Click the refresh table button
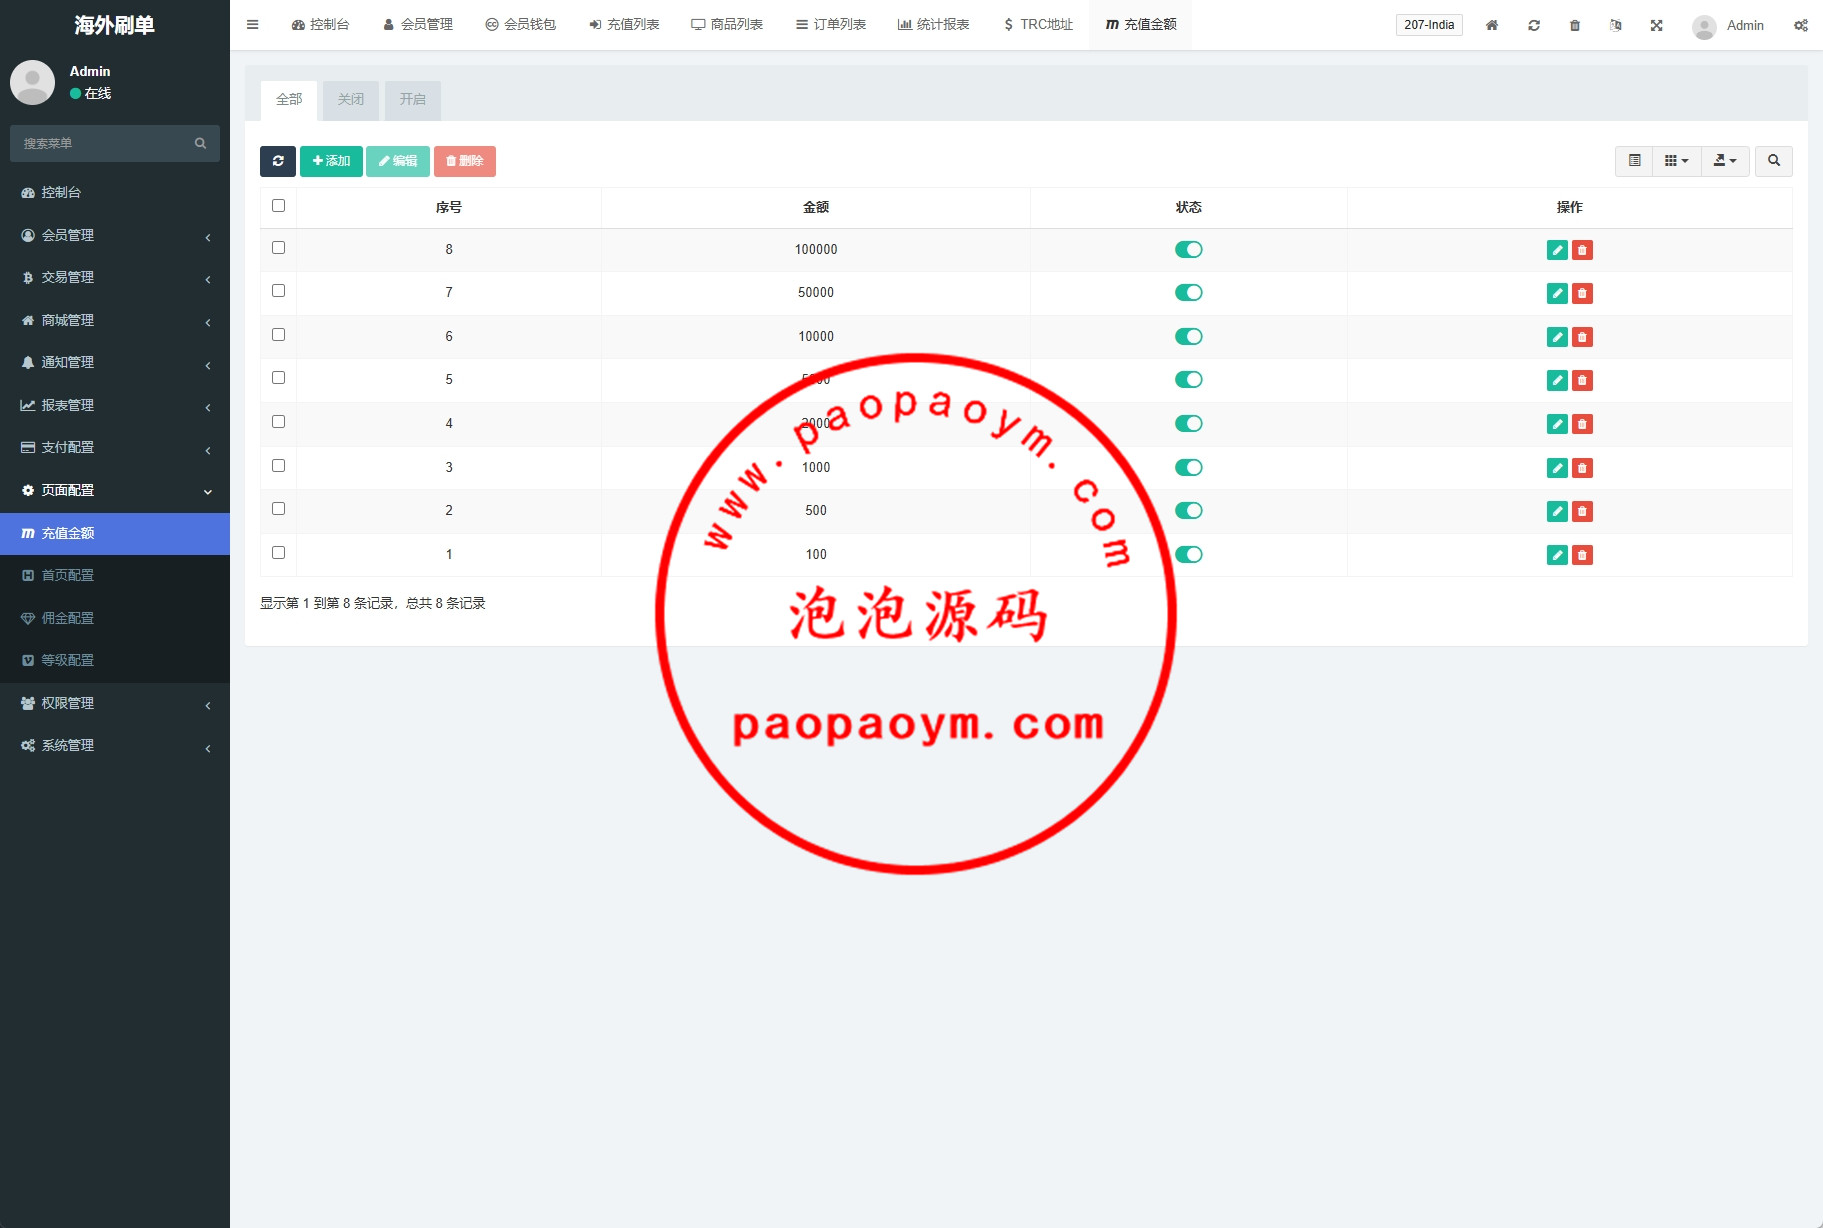Image resolution: width=1823 pixels, height=1228 pixels. pos(277,161)
